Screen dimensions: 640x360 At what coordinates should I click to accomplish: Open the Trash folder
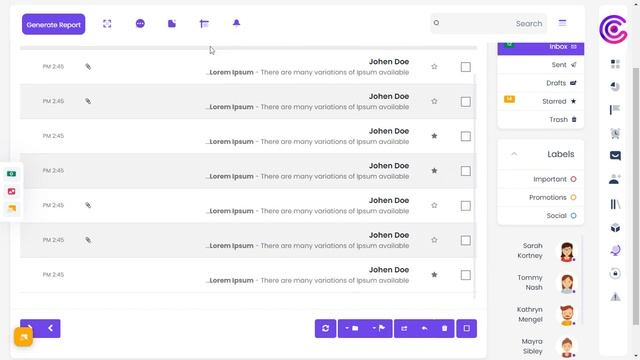click(x=540, y=120)
